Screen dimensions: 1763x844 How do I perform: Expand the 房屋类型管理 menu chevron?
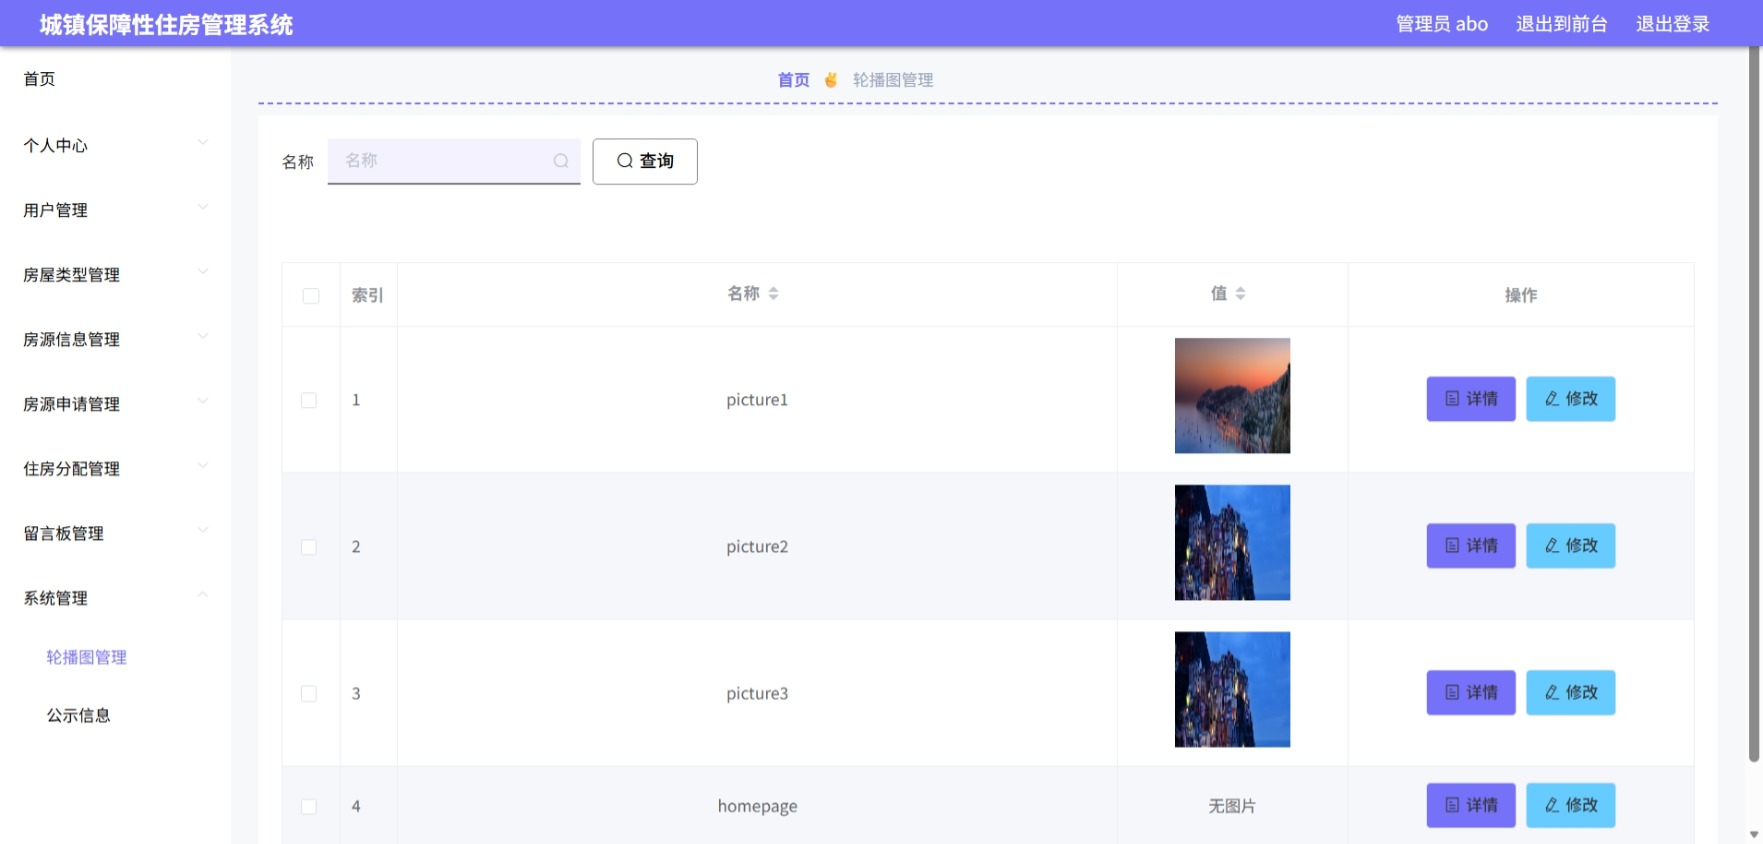click(203, 272)
